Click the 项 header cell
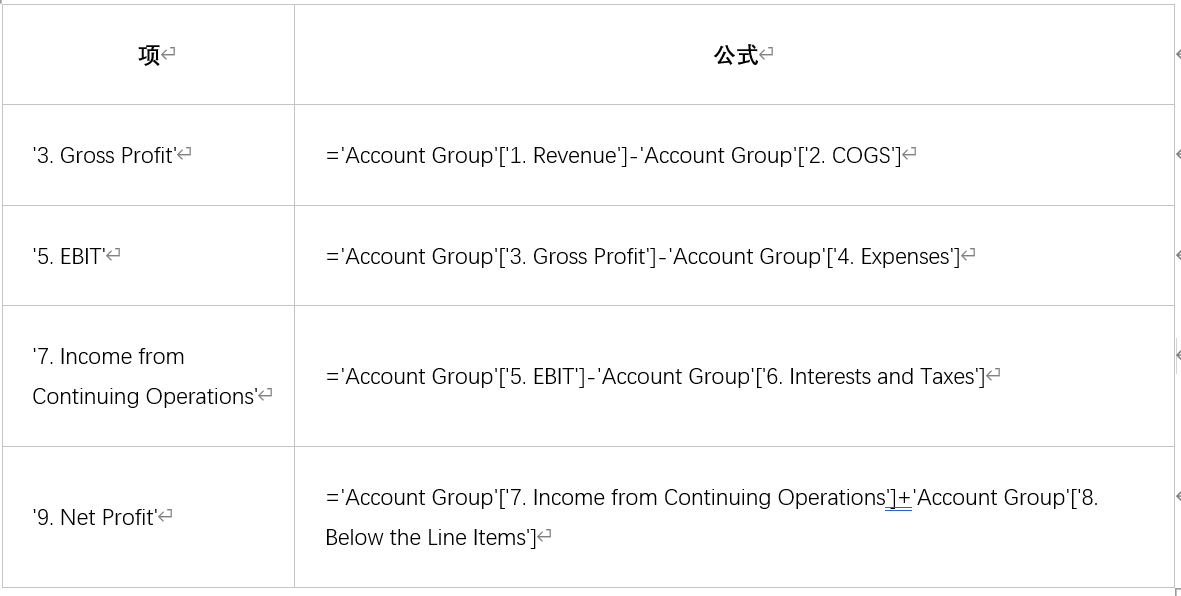This screenshot has height=596, width=1181. coord(148,54)
